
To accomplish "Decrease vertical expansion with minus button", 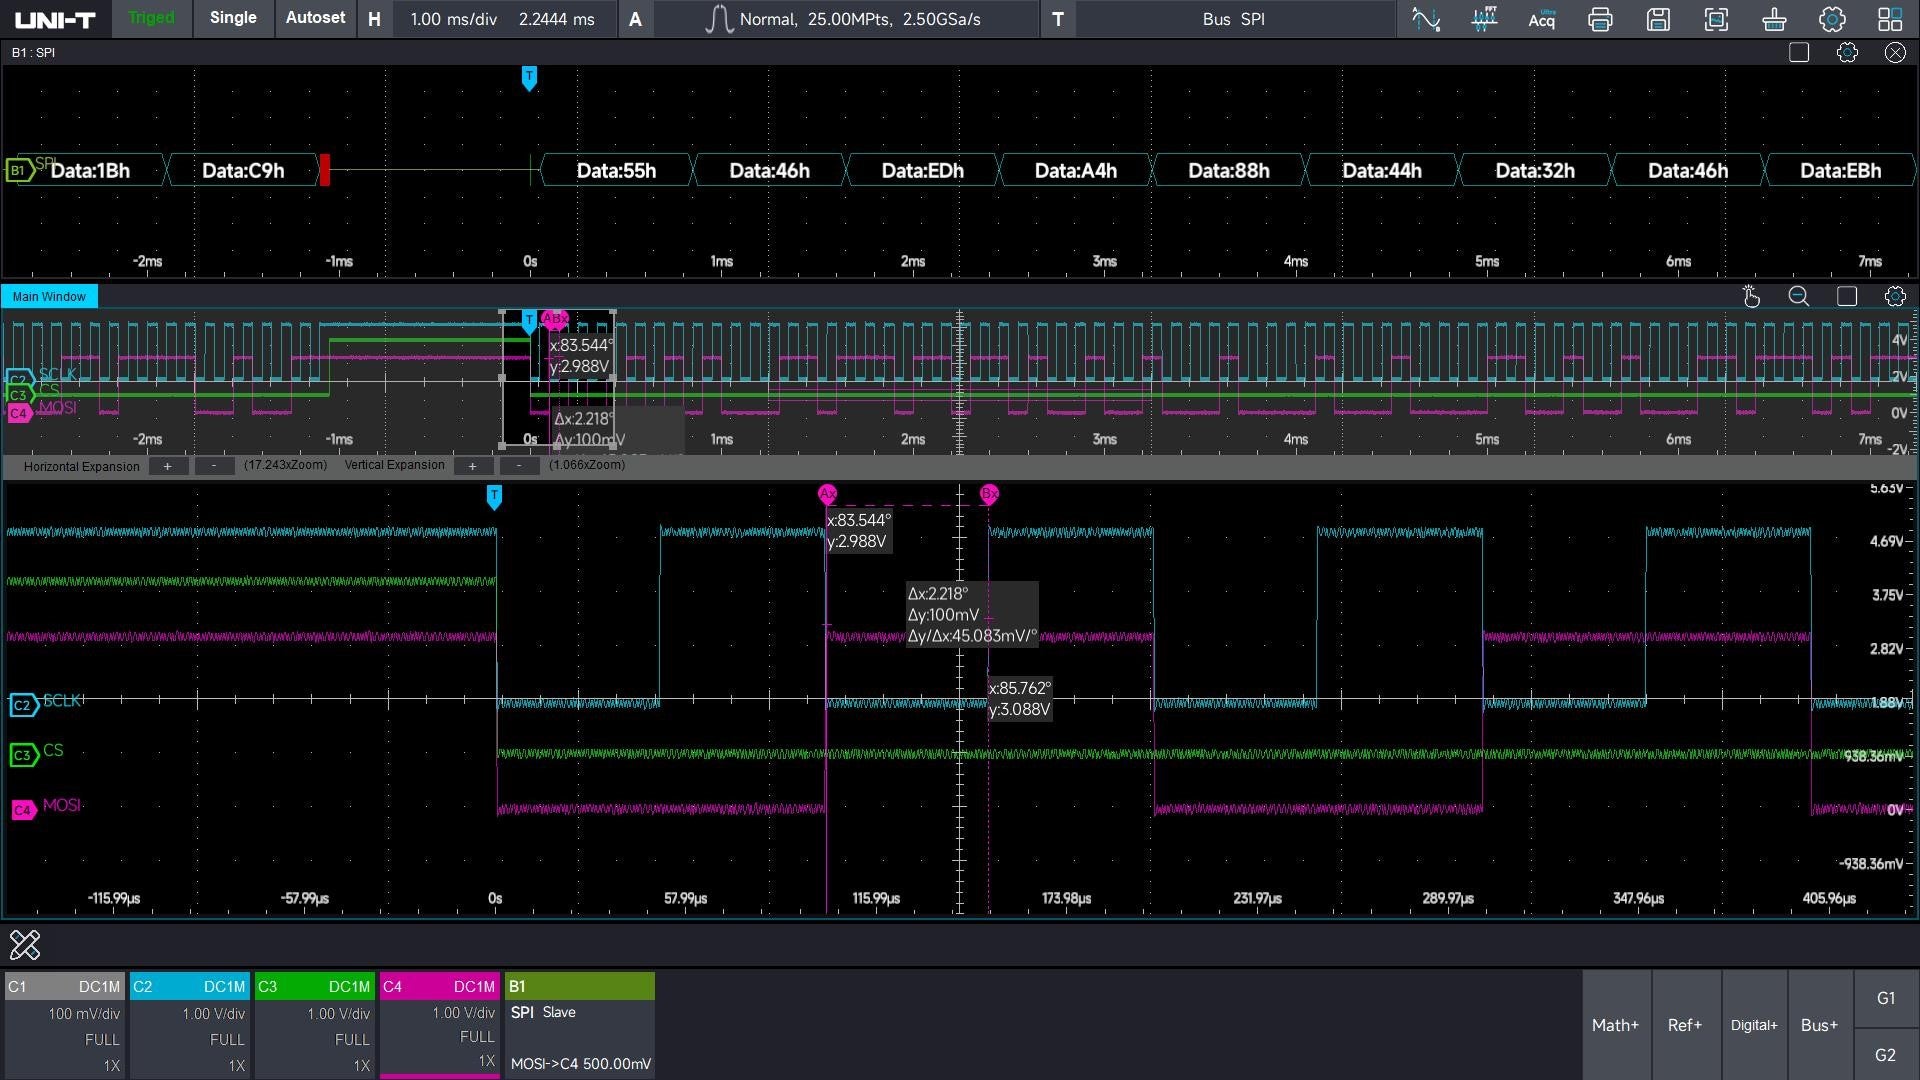I will click(x=518, y=466).
